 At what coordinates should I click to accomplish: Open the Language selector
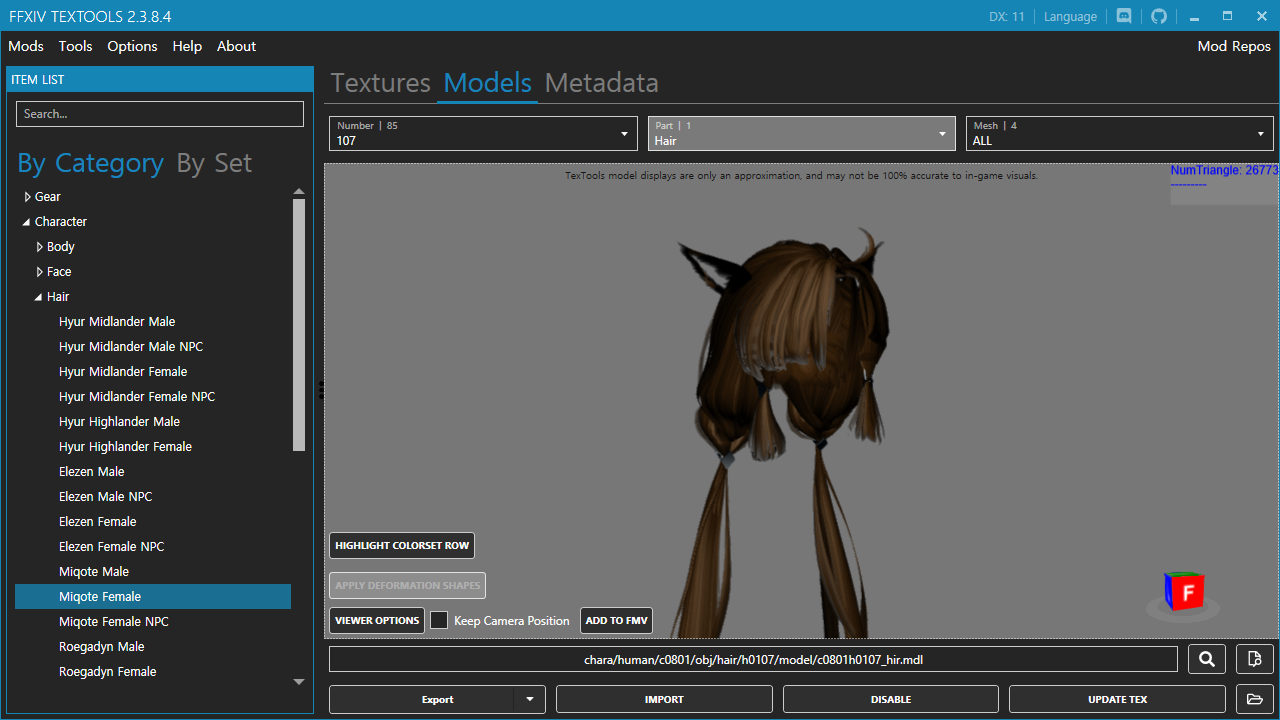tap(1070, 16)
